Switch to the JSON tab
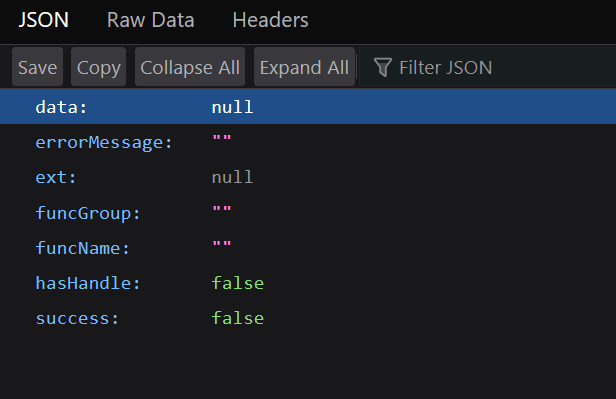The image size is (616, 399). 44,20
